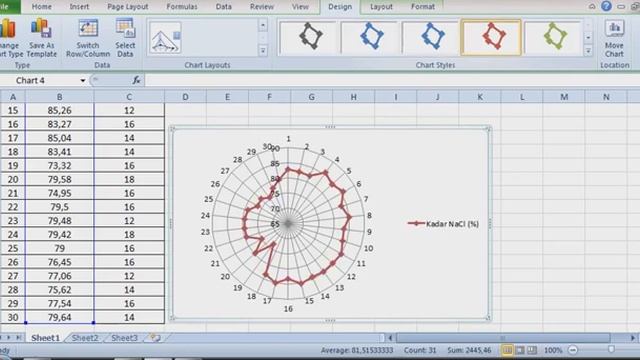This screenshot has height=360, width=640.
Task: Switch to Sheet3 tab
Action: [x=124, y=338]
